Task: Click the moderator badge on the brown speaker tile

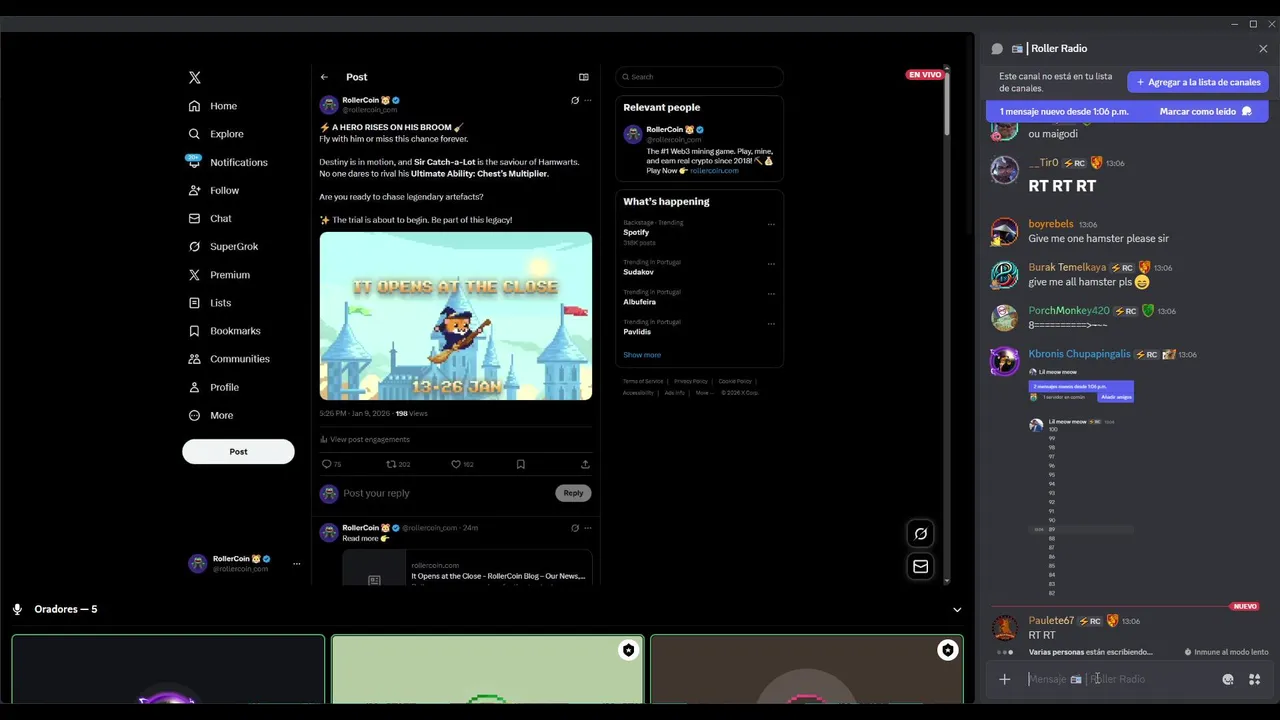Action: 947,650
